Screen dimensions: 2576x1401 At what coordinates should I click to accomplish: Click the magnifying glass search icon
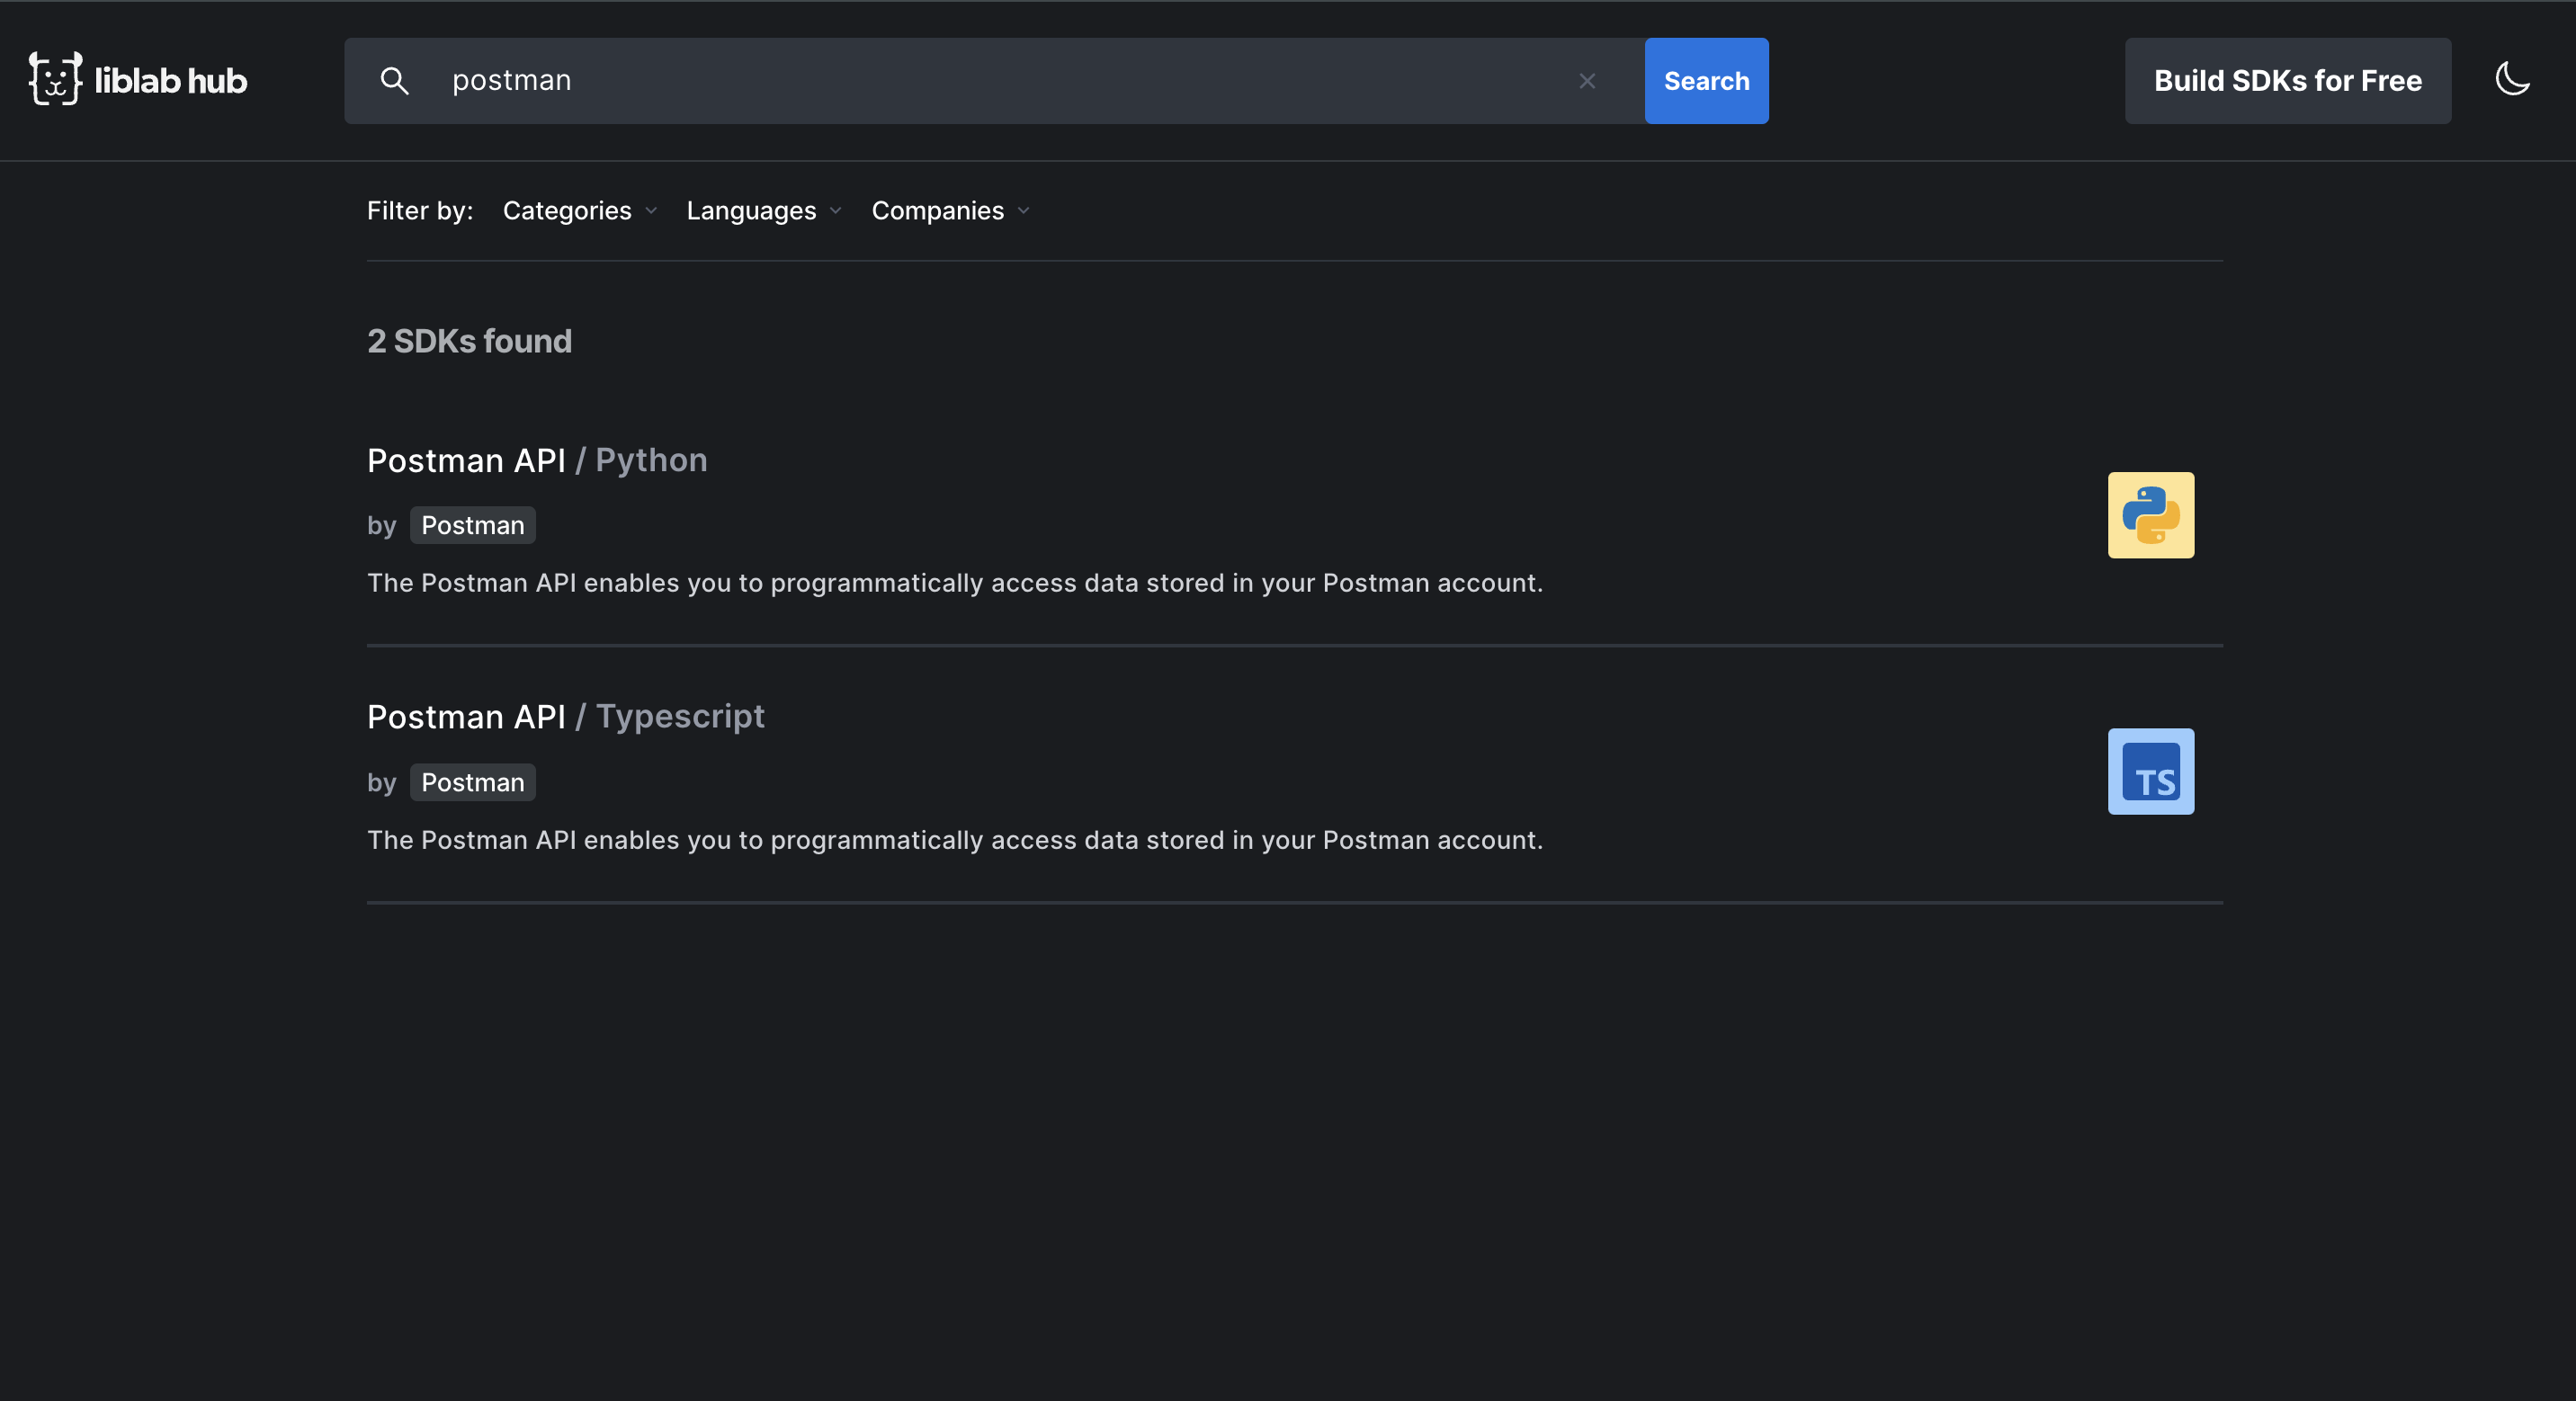(x=395, y=81)
